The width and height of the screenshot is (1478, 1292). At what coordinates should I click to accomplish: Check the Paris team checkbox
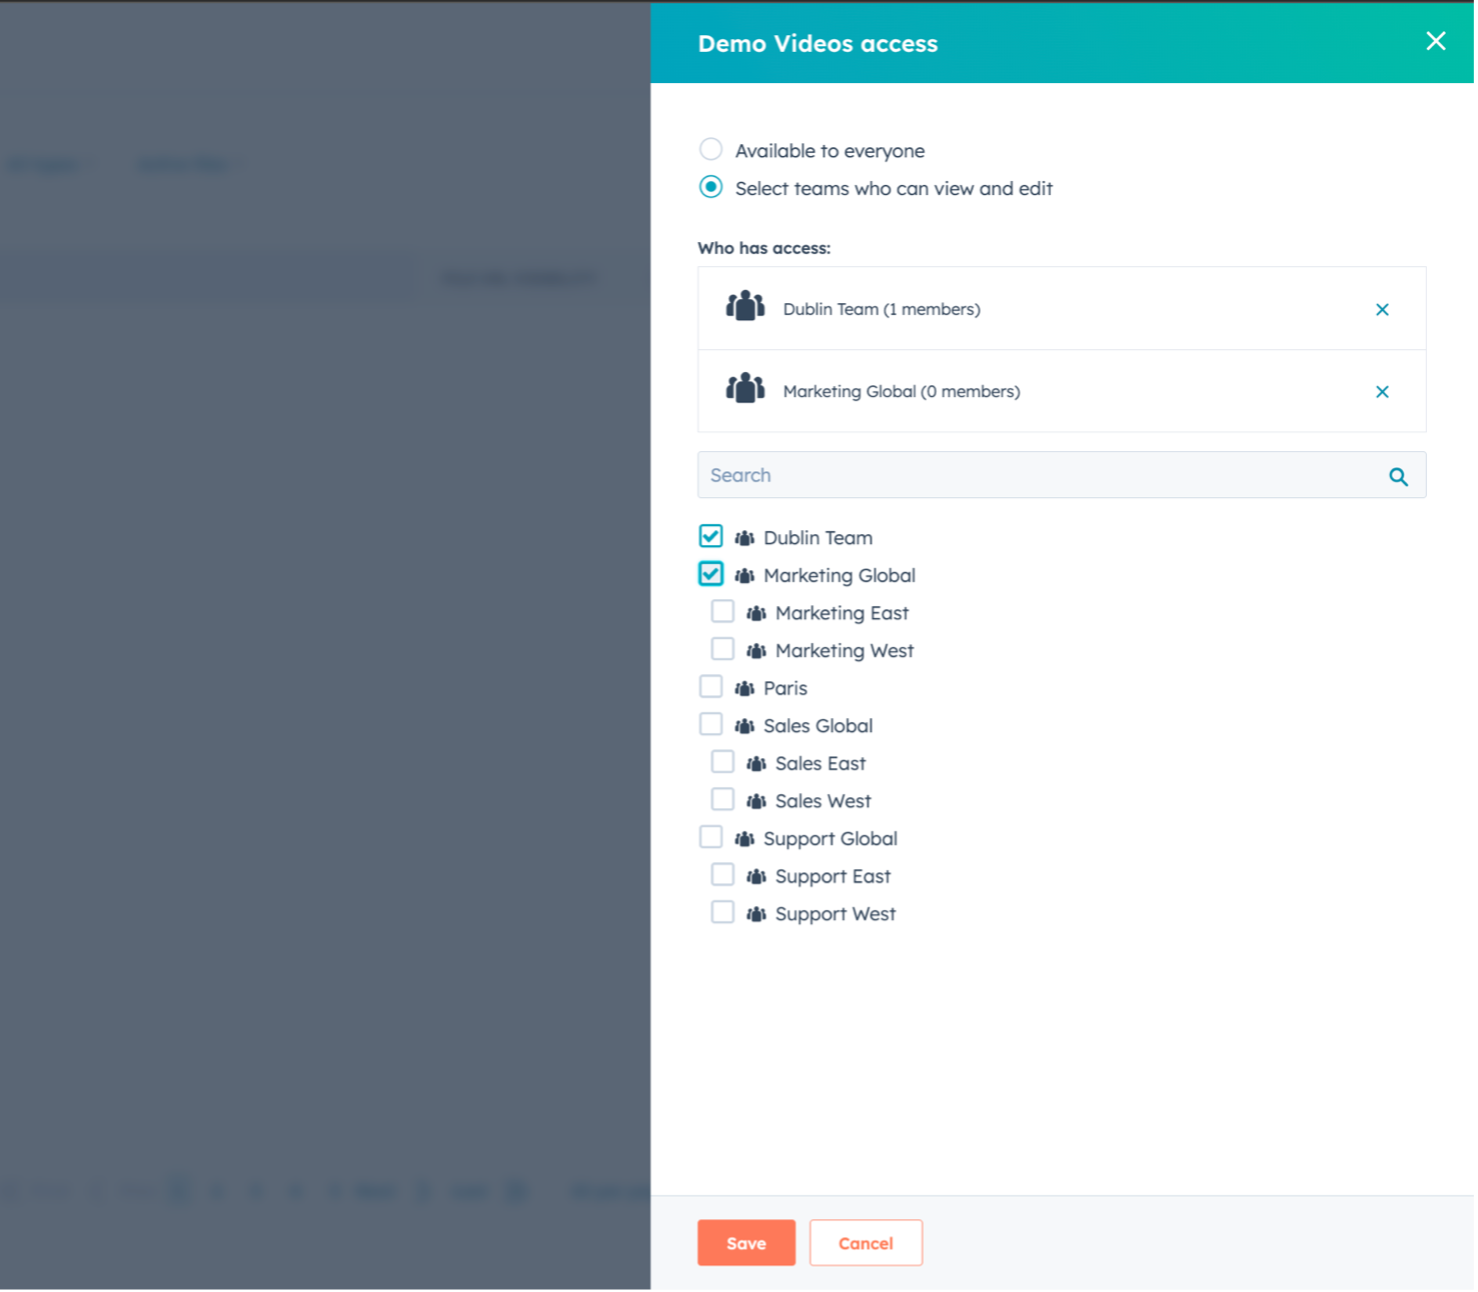tap(712, 688)
